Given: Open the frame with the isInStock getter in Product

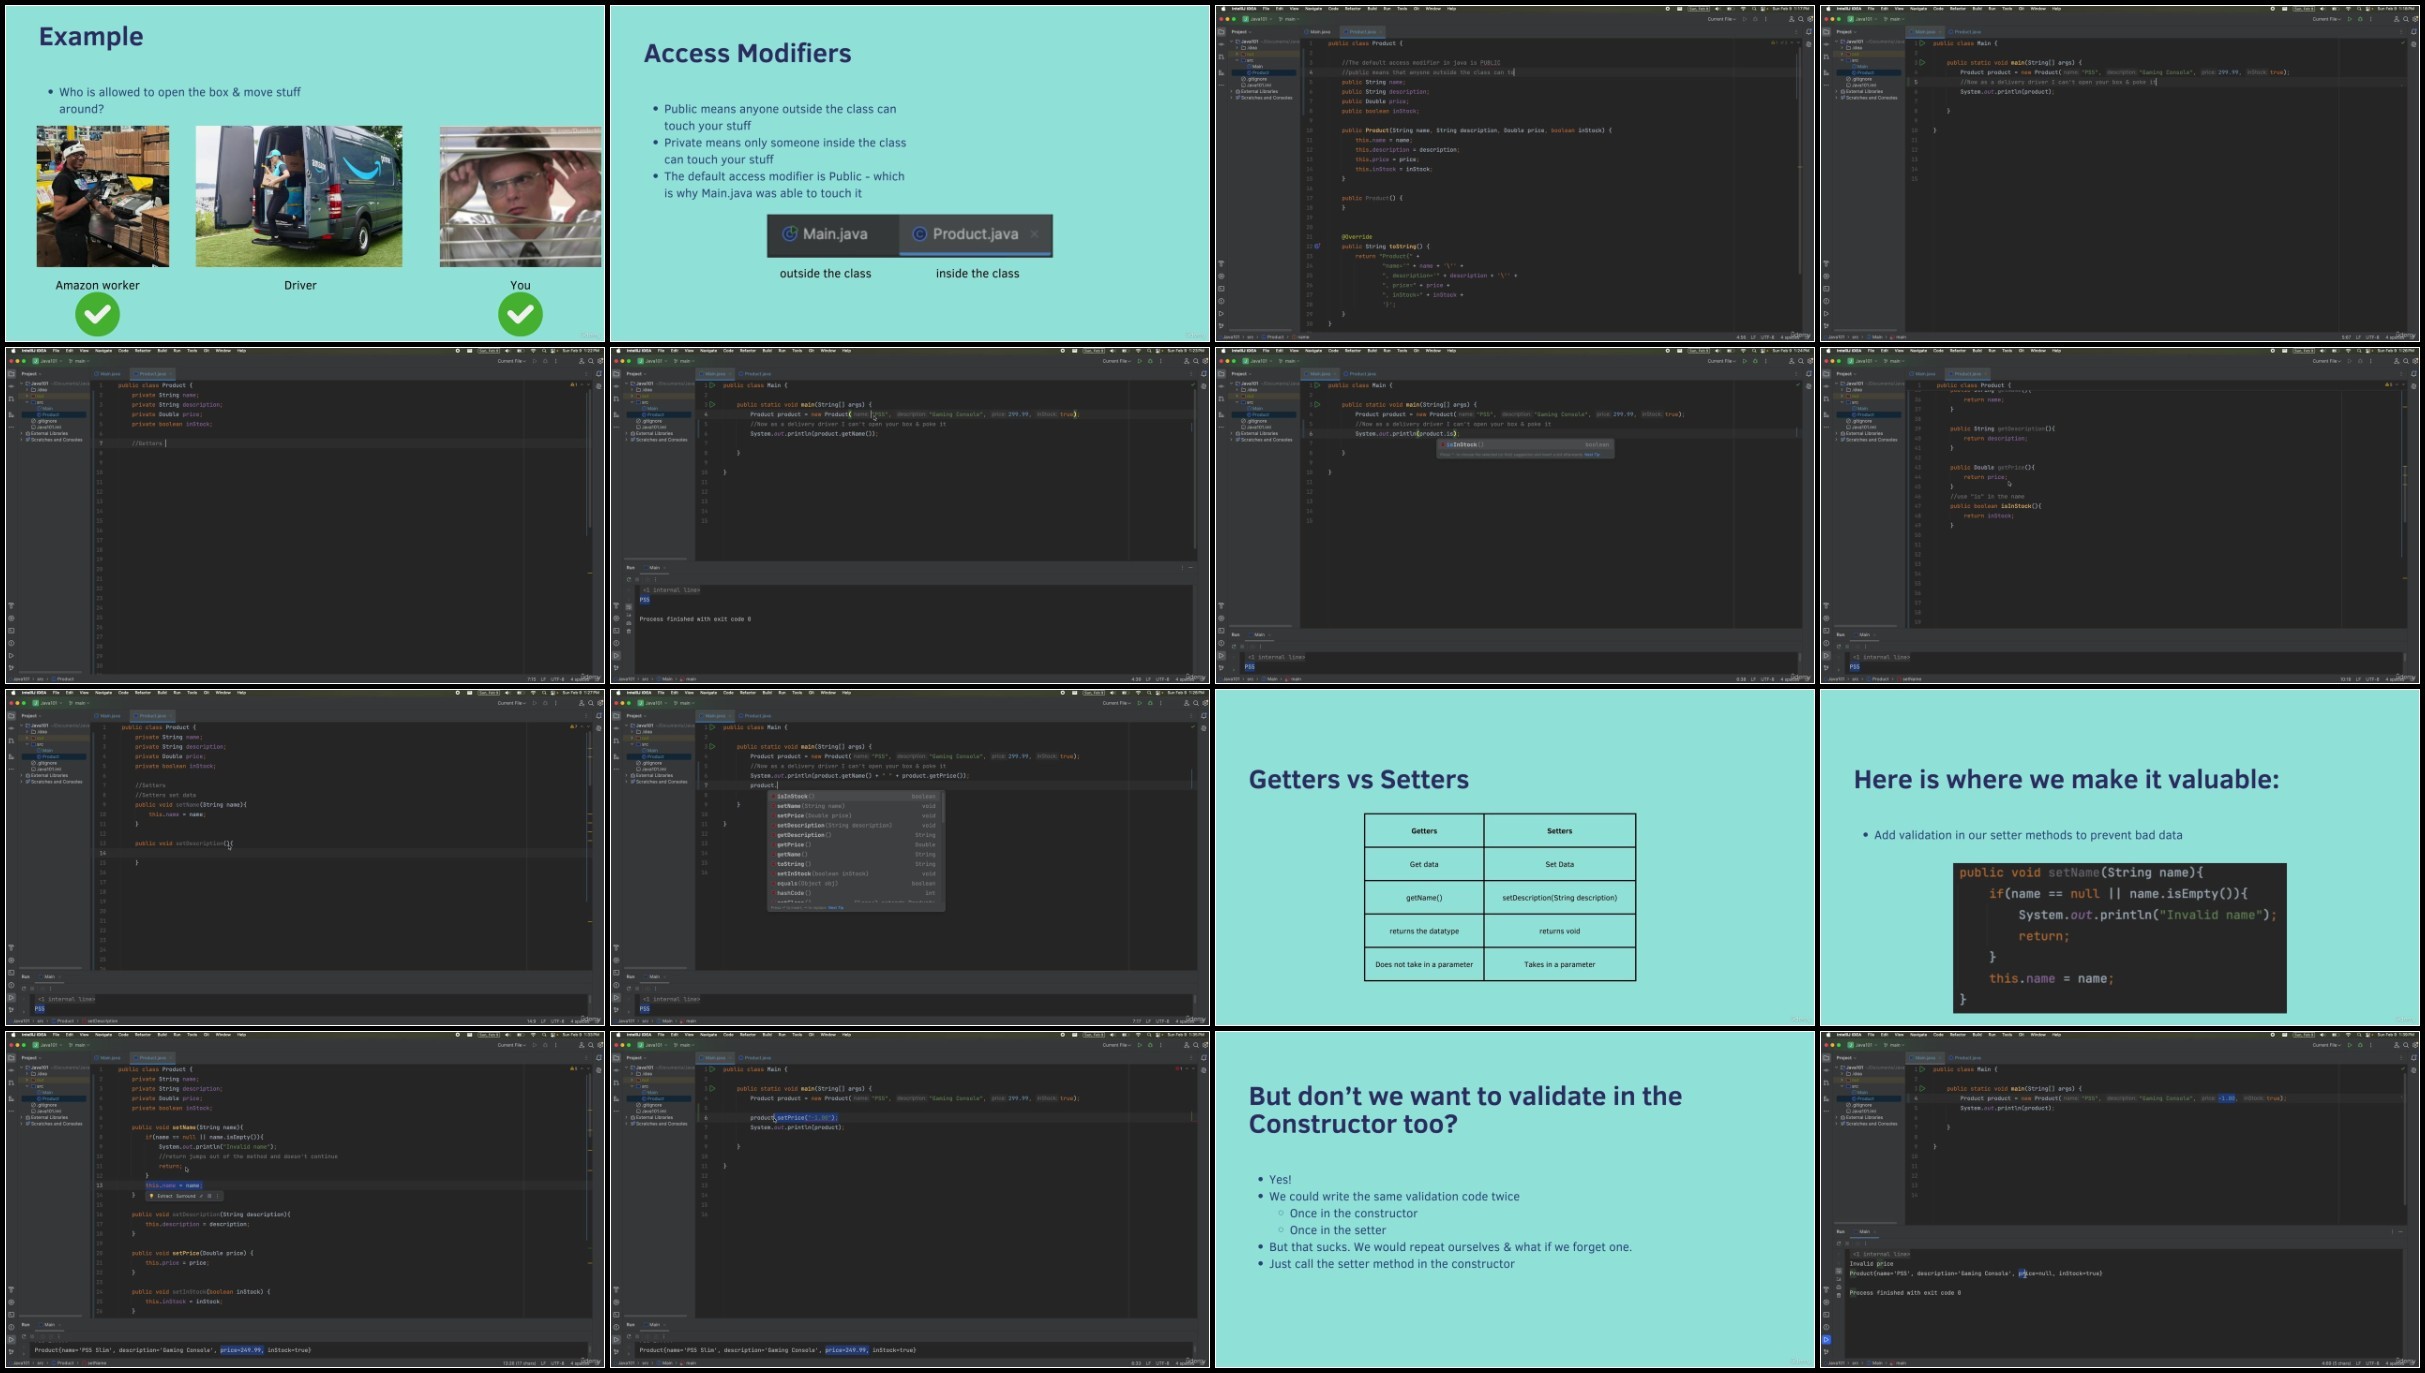Looking at the screenshot, I should [2120, 516].
